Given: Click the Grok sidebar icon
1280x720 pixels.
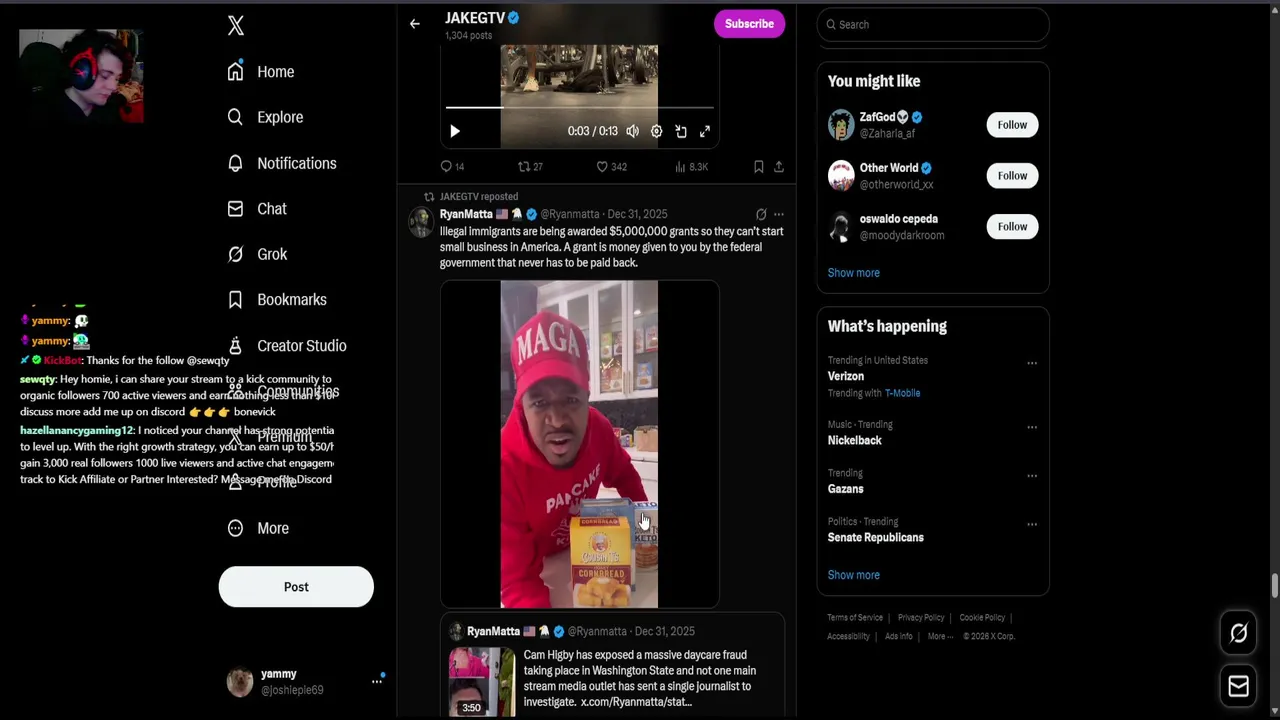Looking at the screenshot, I should 235,254.
